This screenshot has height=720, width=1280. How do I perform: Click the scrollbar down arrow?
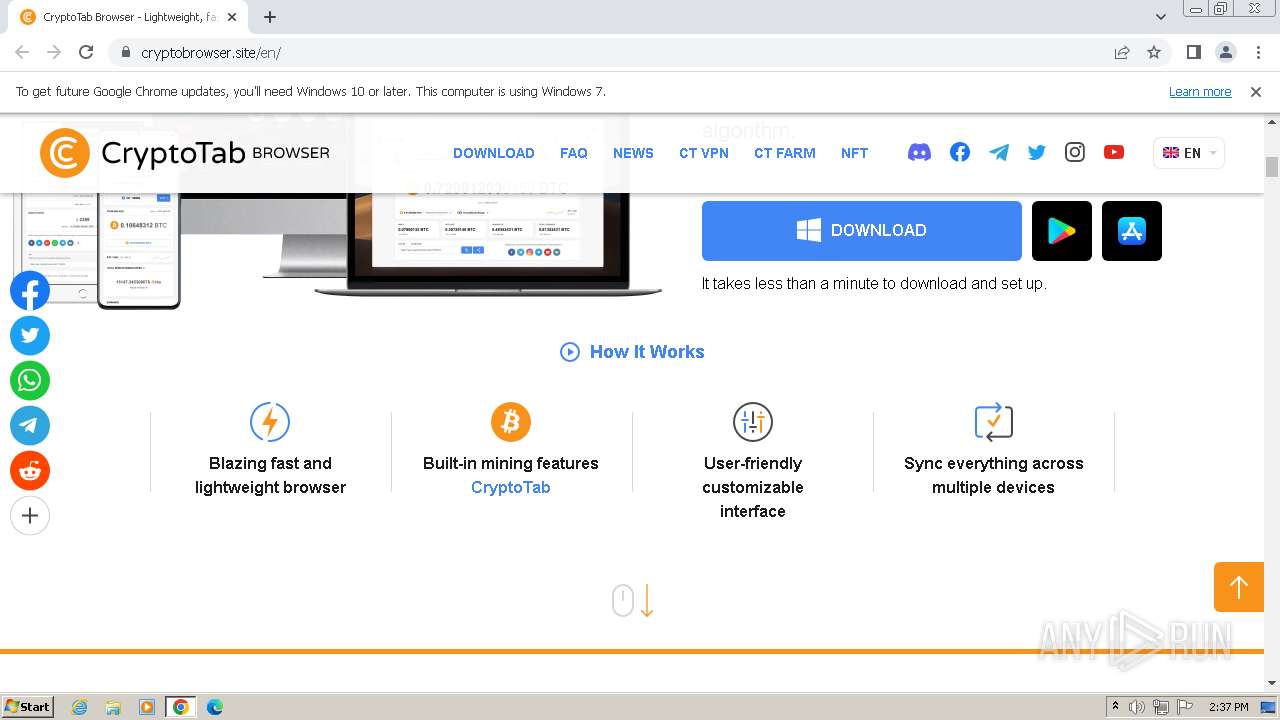[1272, 684]
